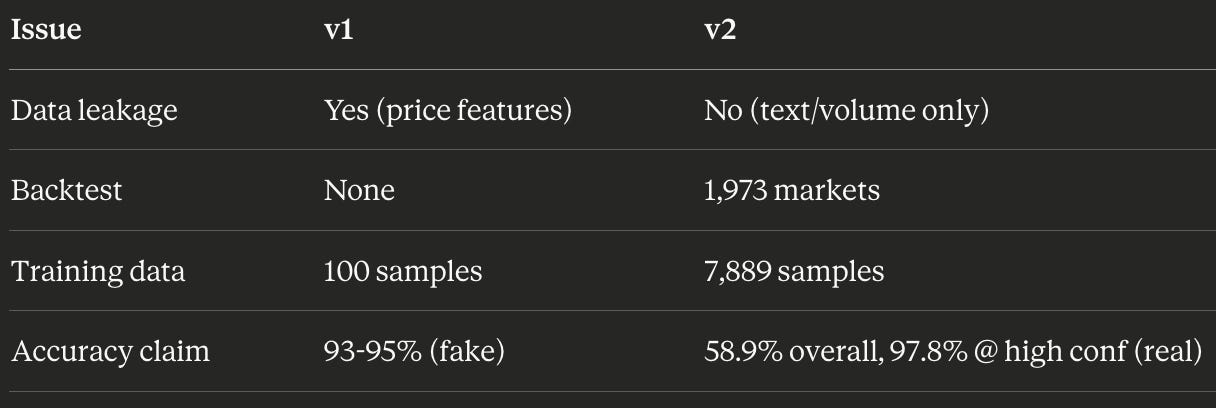Screen dimensions: 1216x408
Task: Select the v2 column header
Action: (x=720, y=29)
